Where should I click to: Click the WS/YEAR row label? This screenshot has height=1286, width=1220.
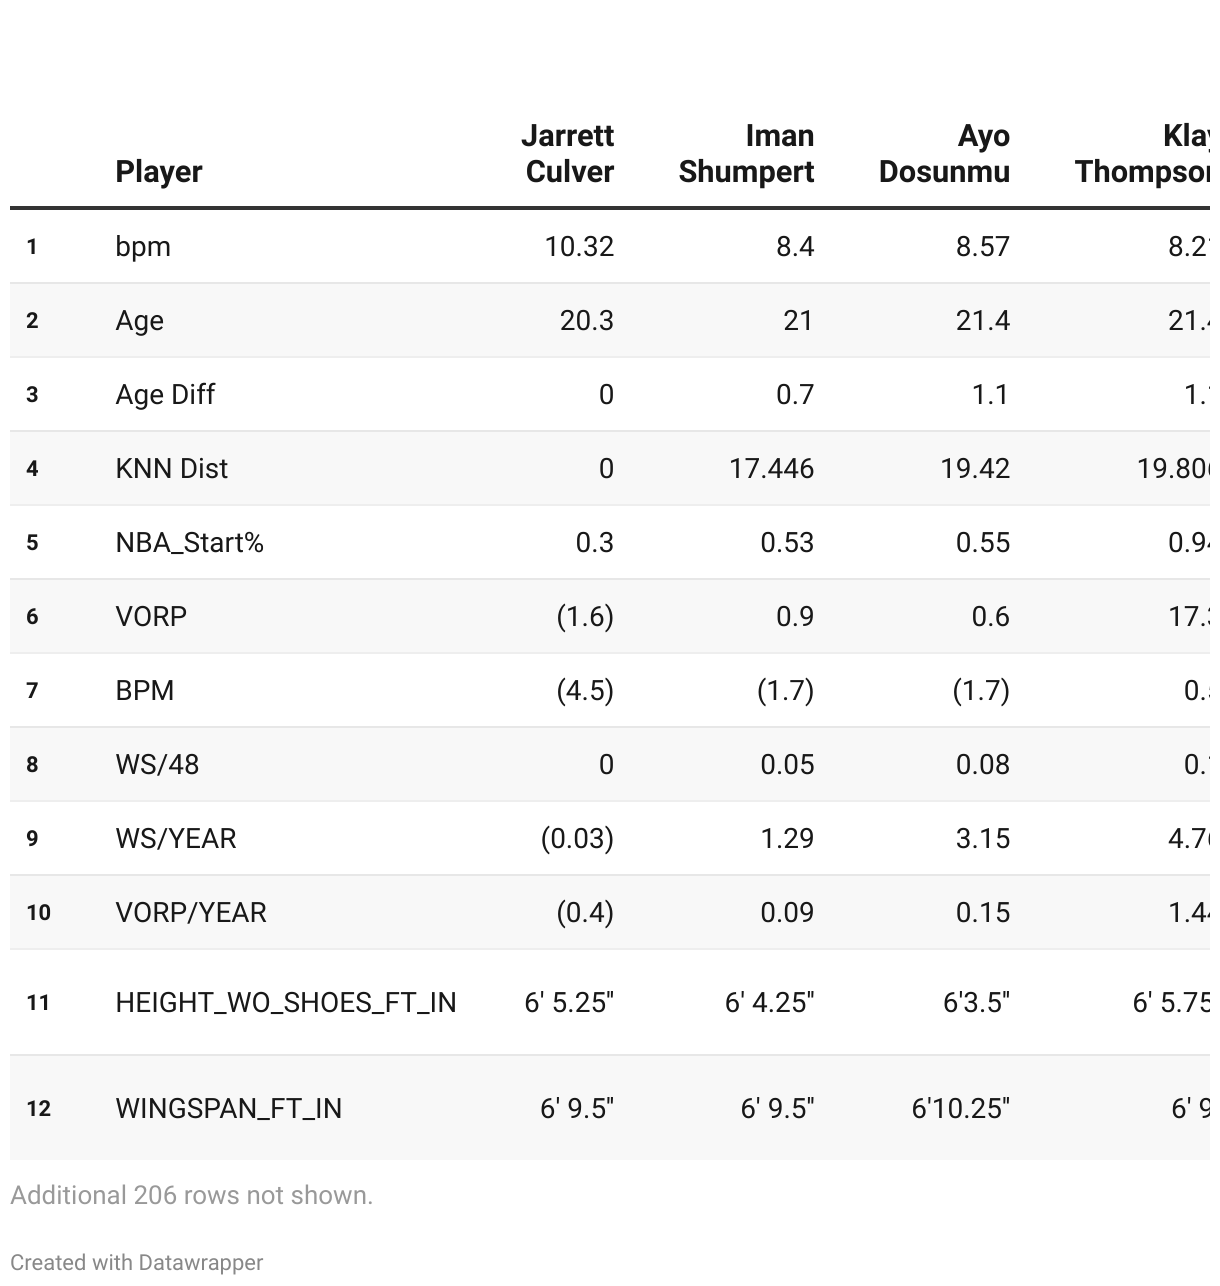pos(176,838)
